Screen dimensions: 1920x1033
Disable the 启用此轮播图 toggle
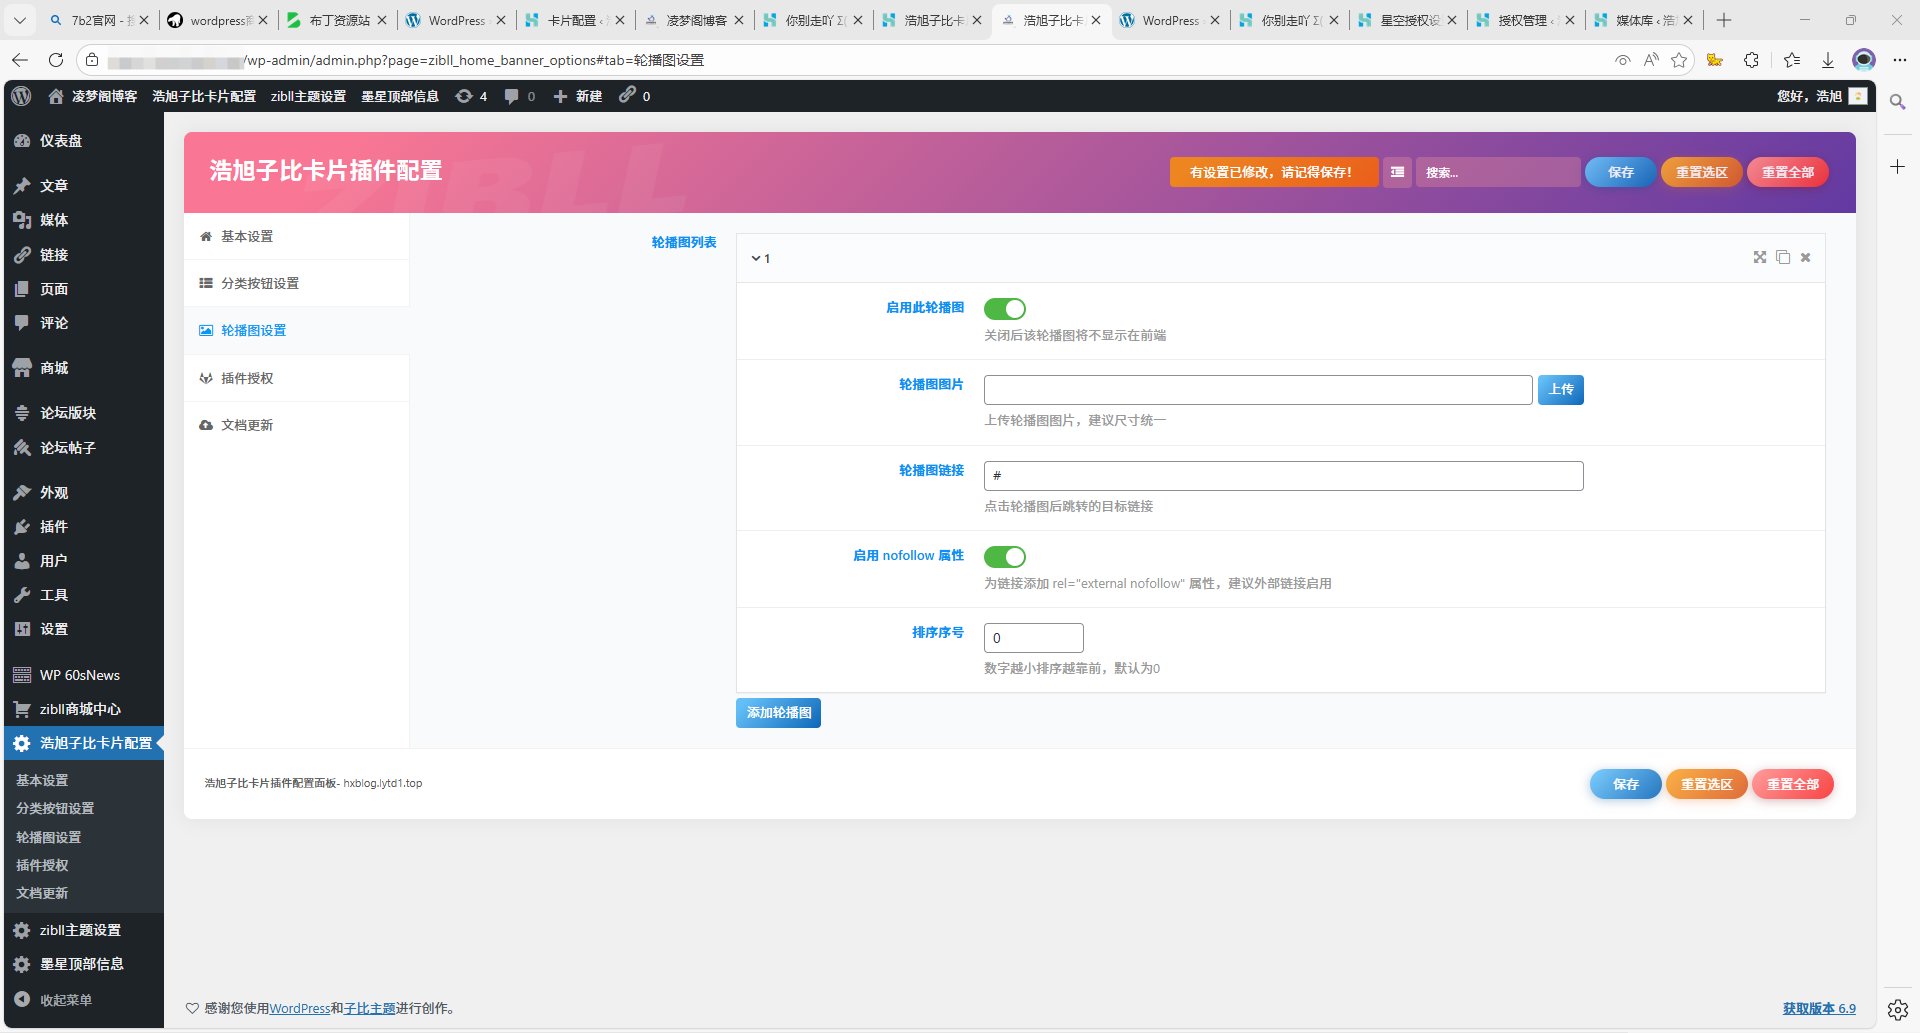click(1004, 309)
